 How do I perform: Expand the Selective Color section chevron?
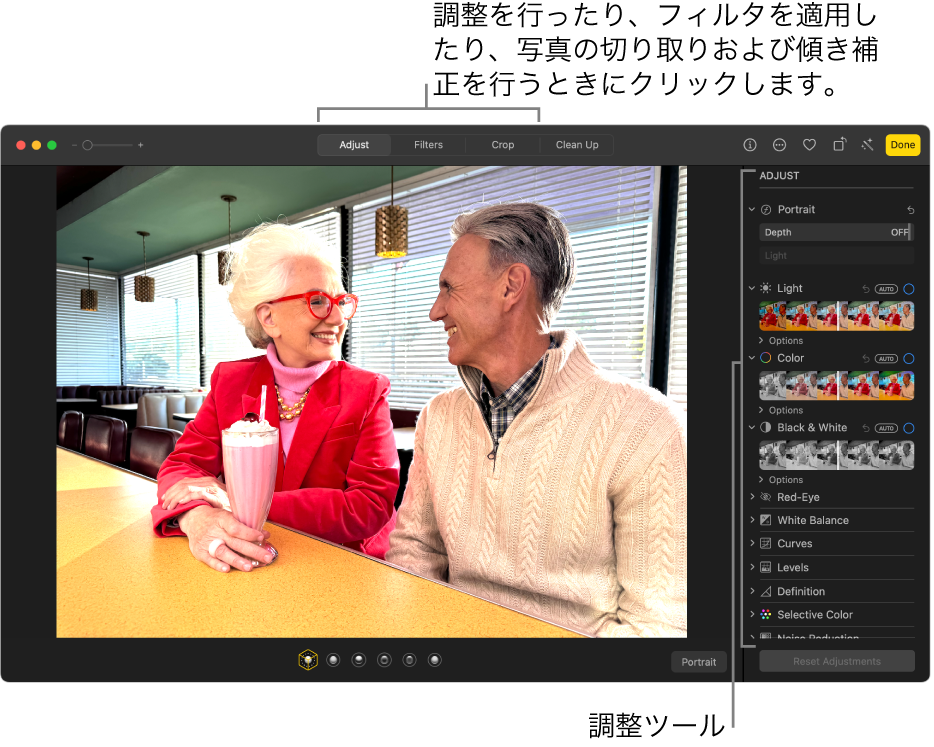click(754, 616)
